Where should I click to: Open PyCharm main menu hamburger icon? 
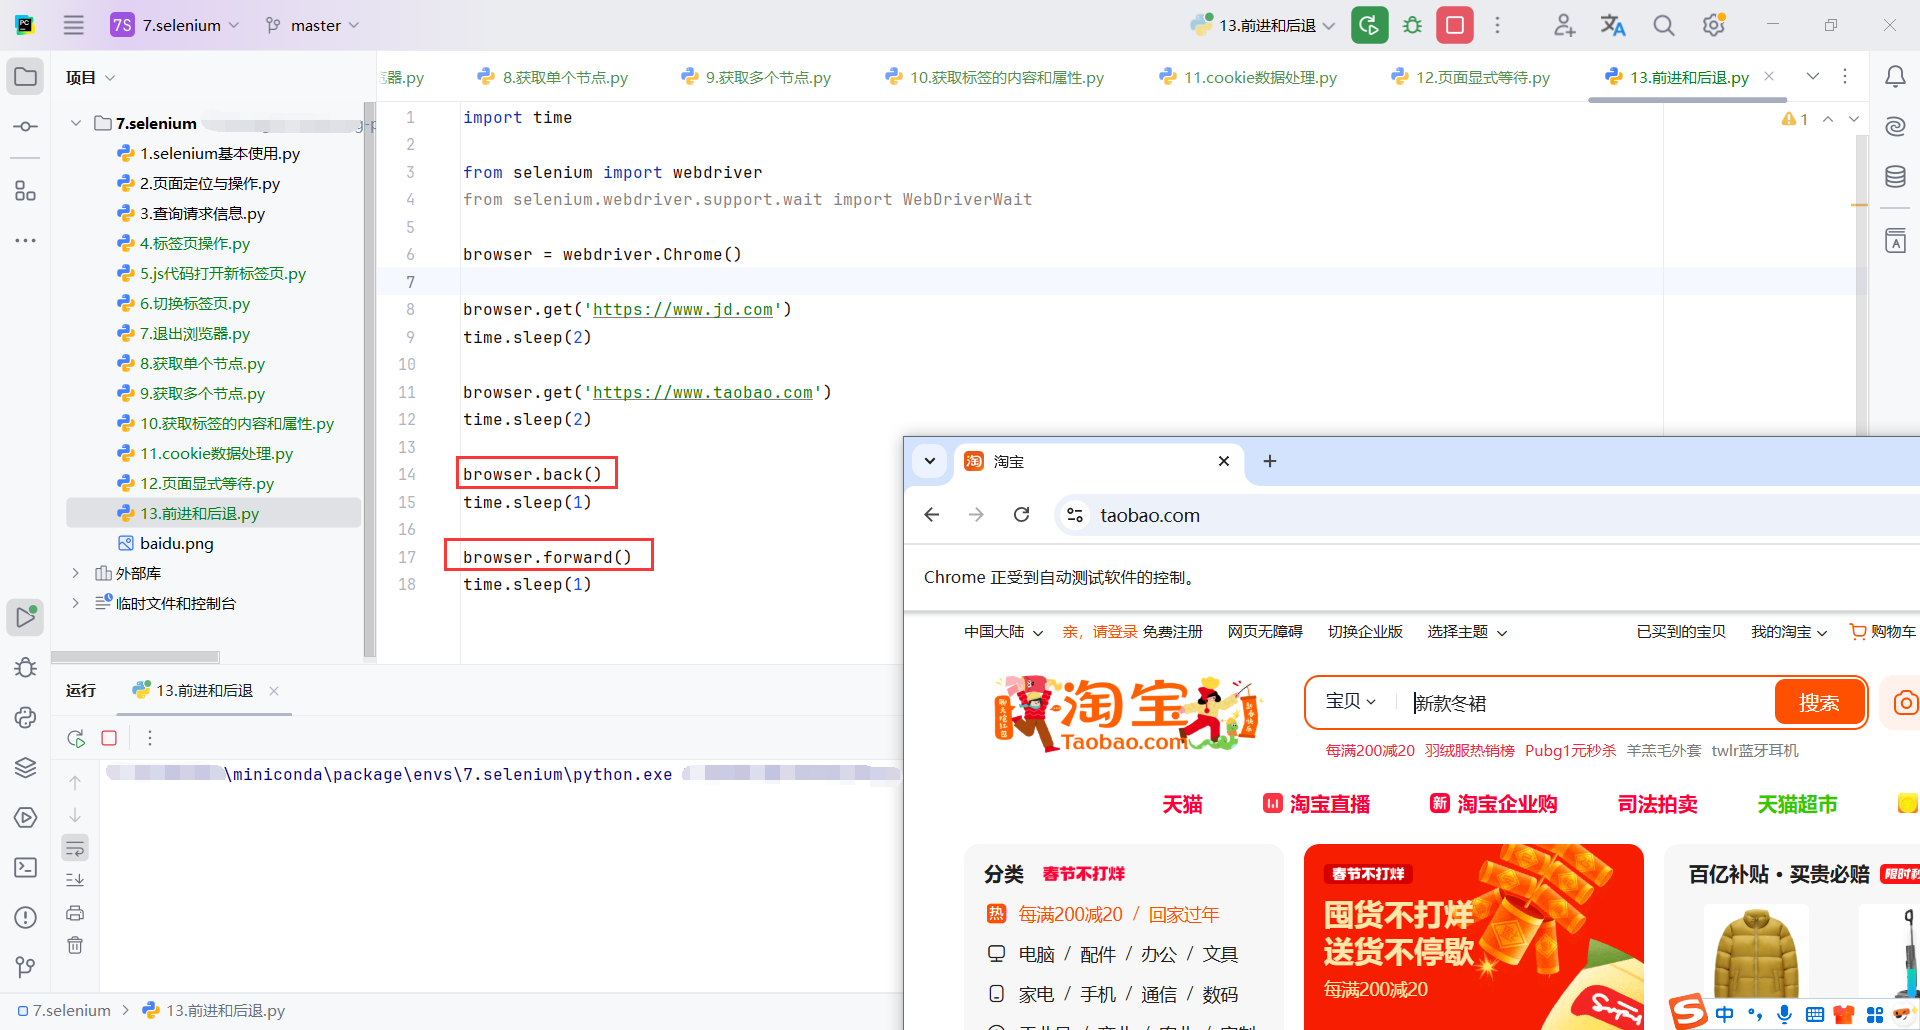74,25
